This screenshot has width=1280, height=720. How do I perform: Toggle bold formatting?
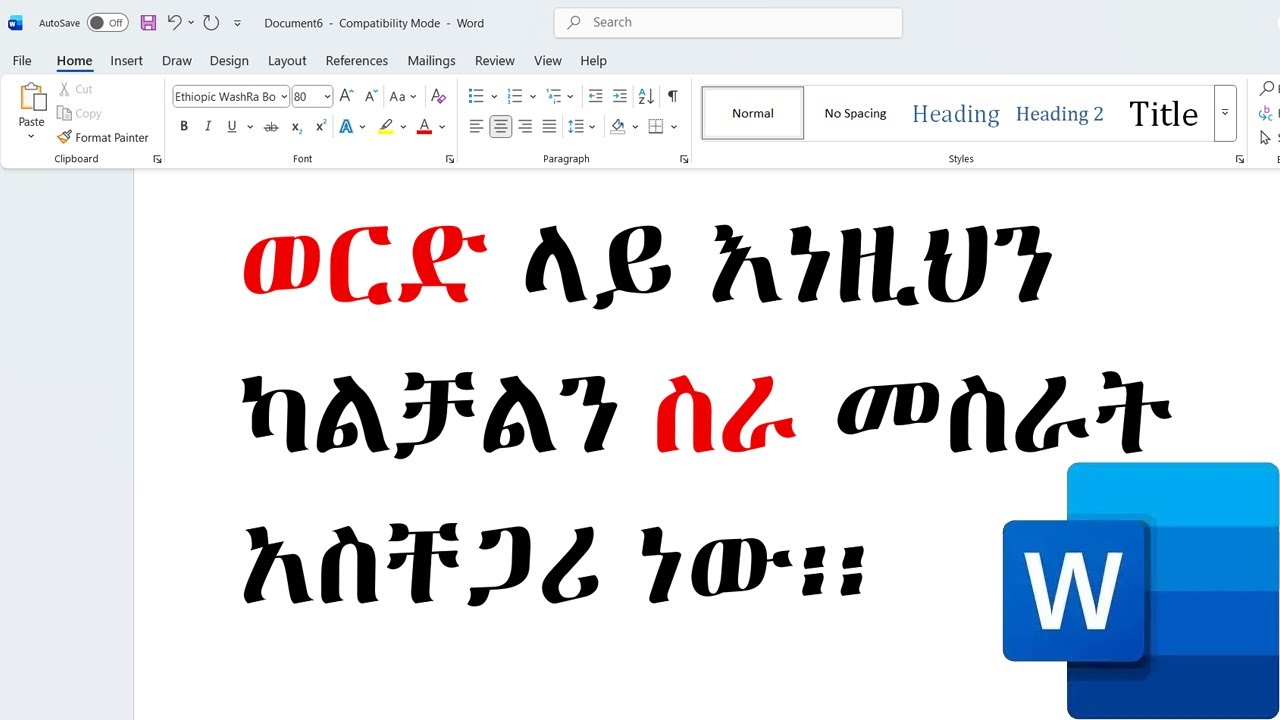coord(184,126)
